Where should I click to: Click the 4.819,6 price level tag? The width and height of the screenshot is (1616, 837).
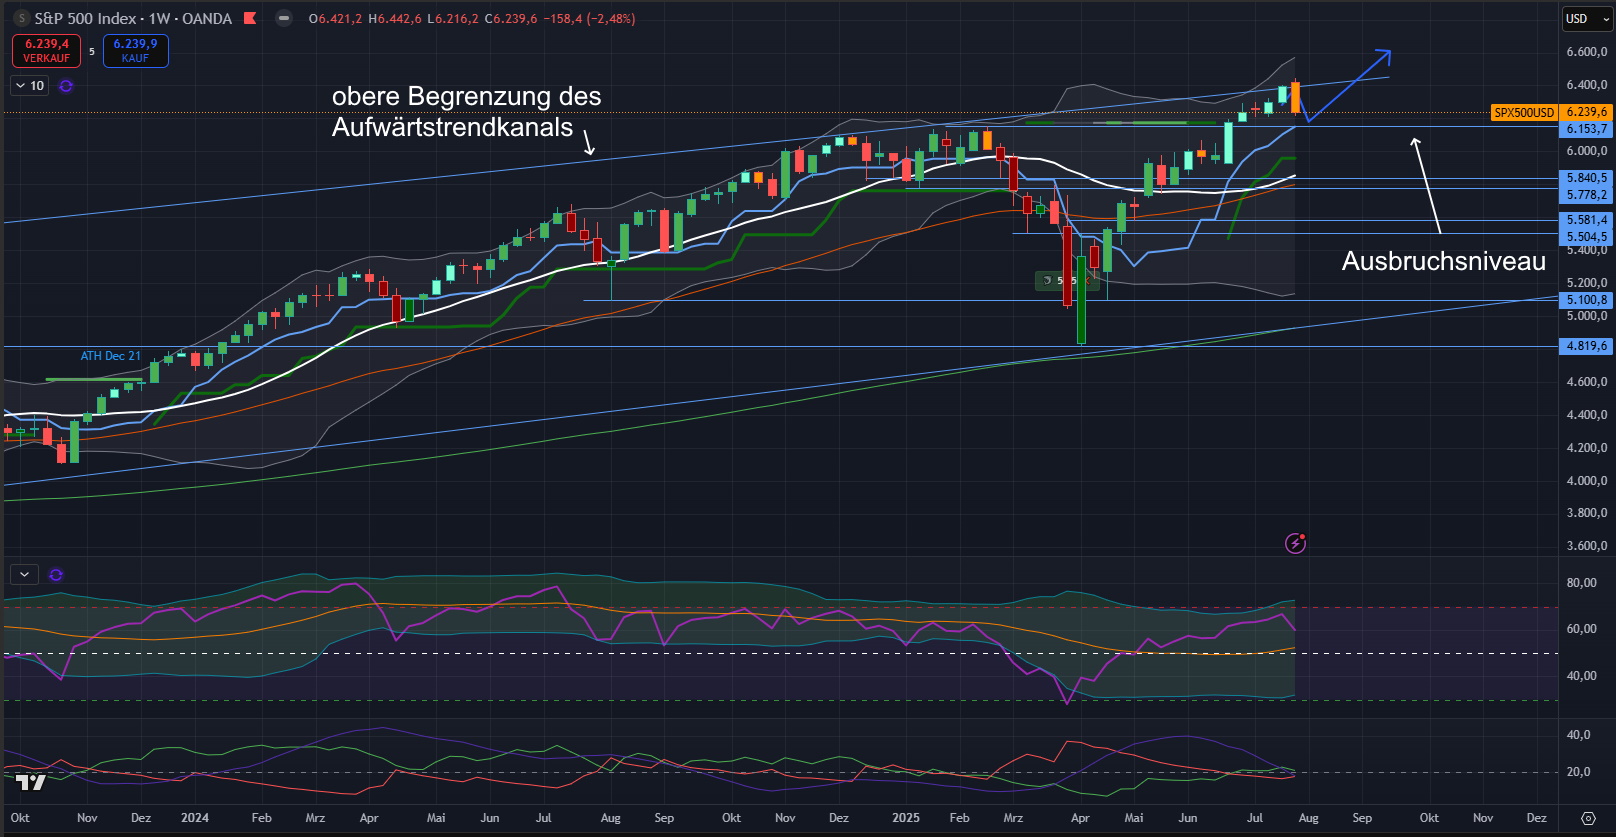(x=1586, y=346)
